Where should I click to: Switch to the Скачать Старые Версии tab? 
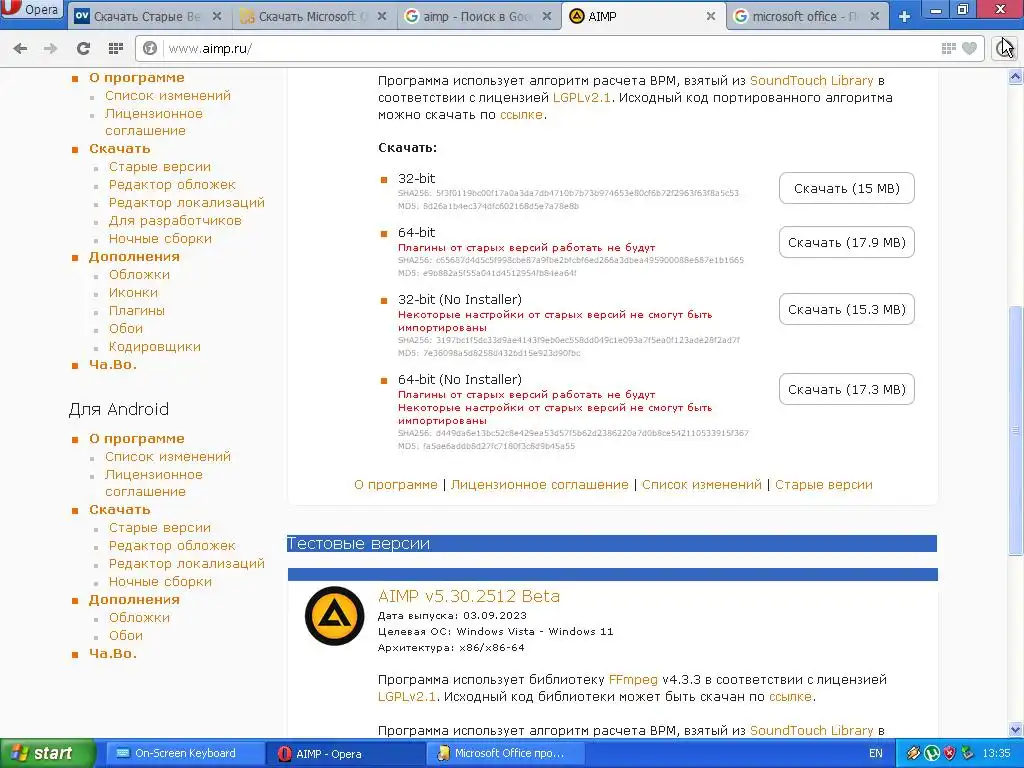coord(148,16)
